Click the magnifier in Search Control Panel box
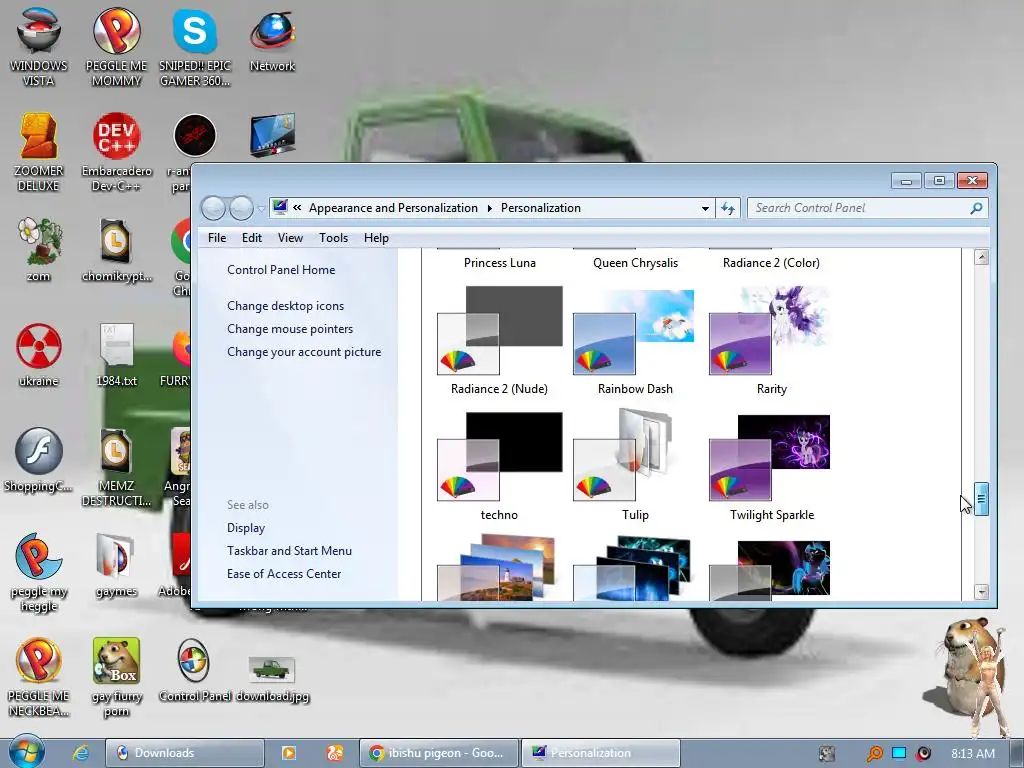Screen dimensions: 1024x768 click(976, 208)
